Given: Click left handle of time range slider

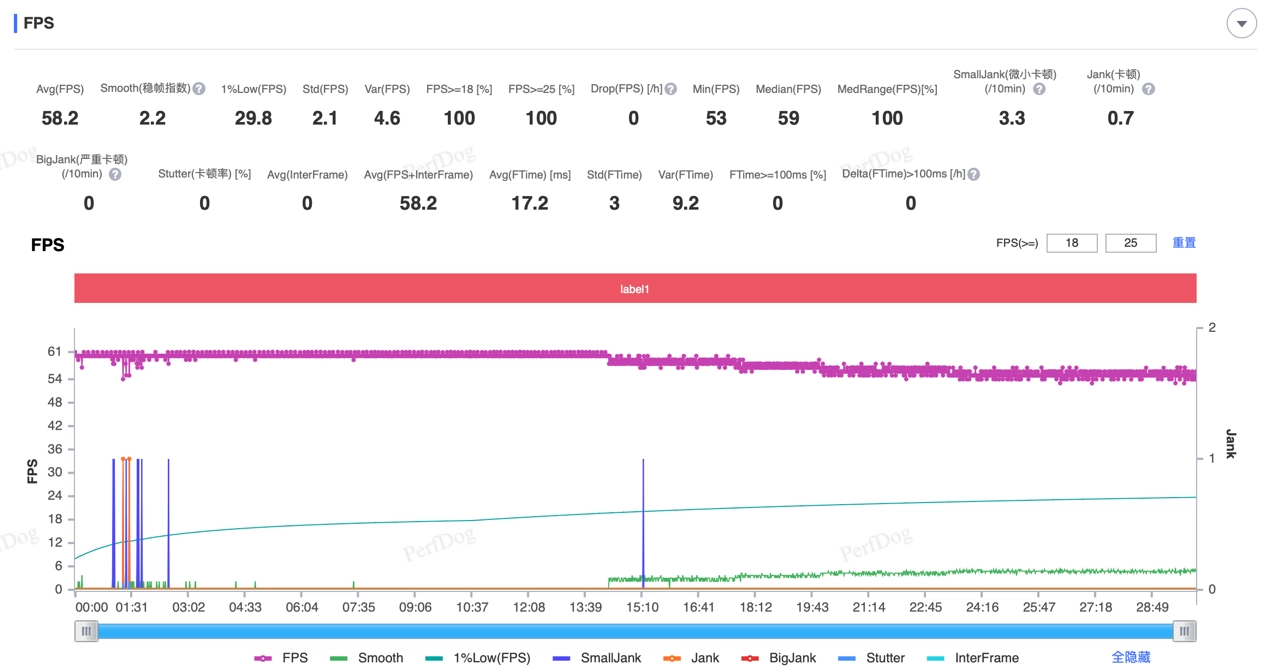Looking at the screenshot, I should (x=87, y=631).
